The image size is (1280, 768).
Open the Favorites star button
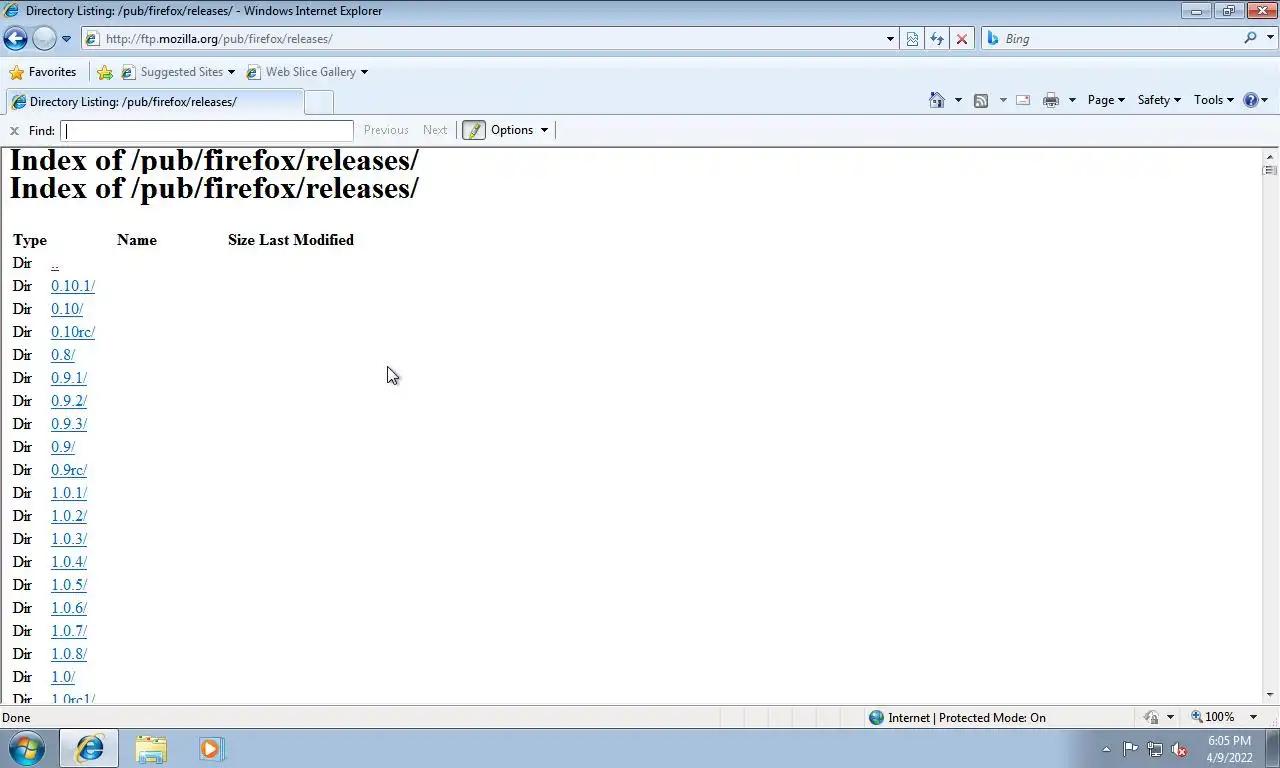tap(42, 72)
